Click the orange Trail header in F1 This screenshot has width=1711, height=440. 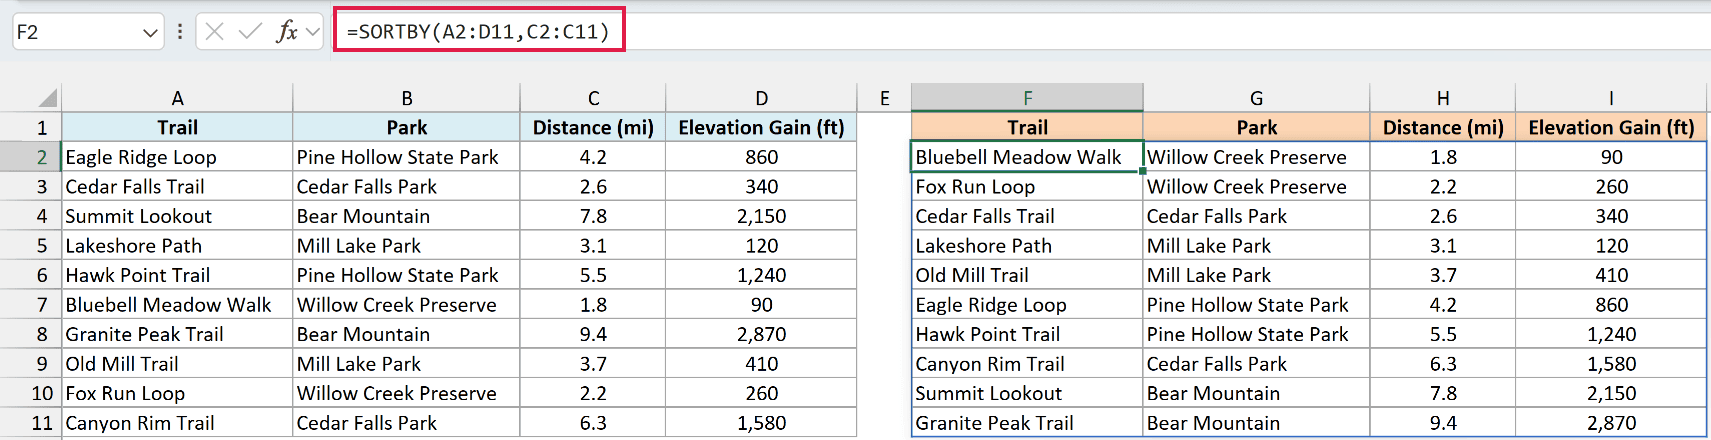(x=1027, y=128)
